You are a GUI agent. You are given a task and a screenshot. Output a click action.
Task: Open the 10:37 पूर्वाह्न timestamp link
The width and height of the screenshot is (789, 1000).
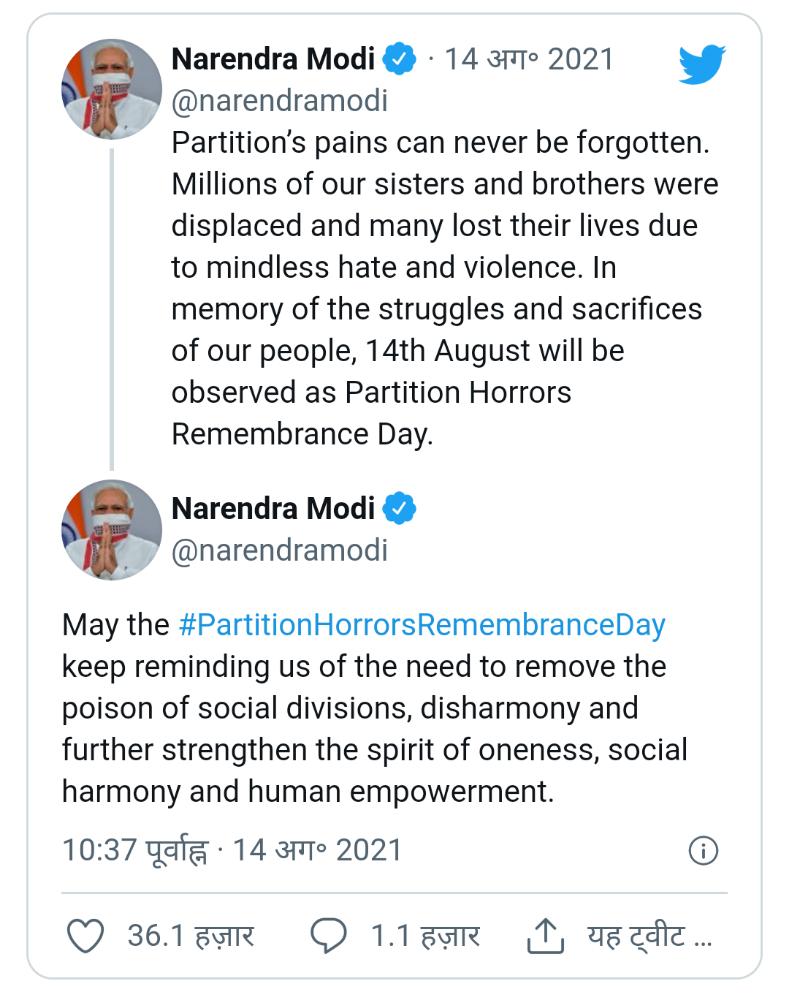135,851
